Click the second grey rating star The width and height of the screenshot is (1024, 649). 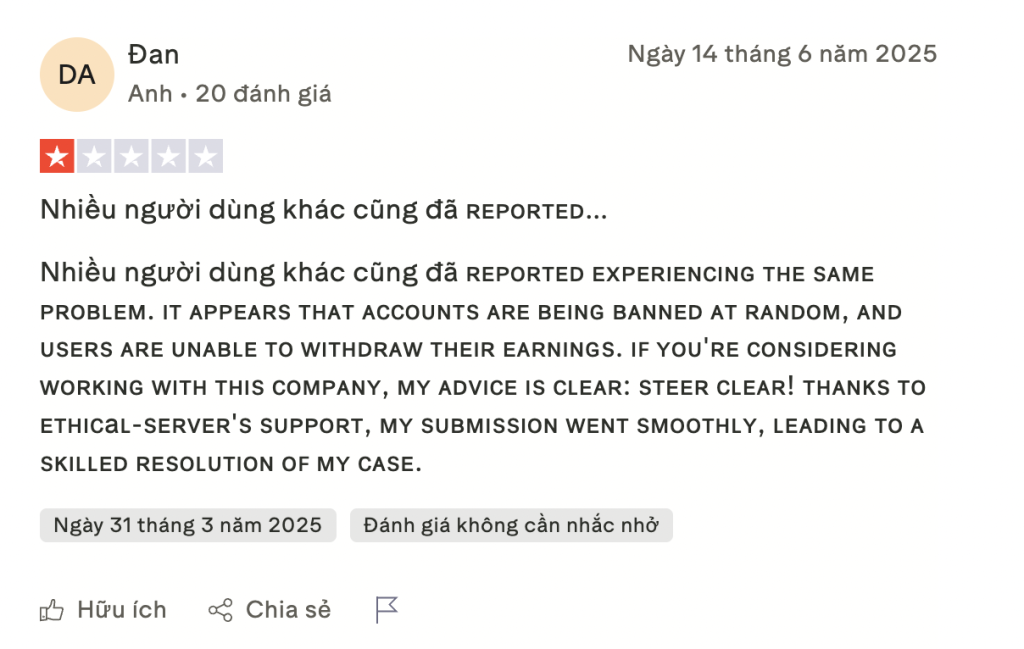pos(94,156)
